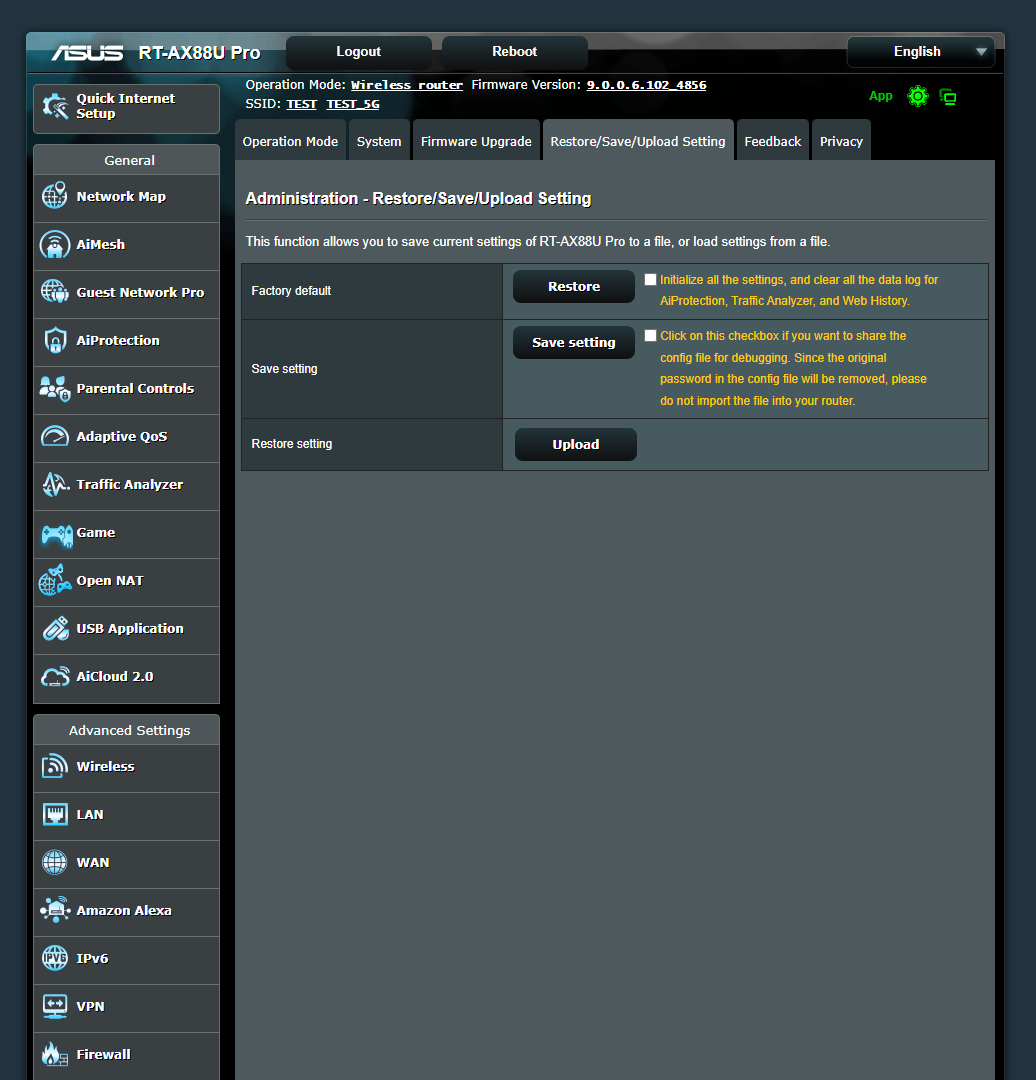Click the Logout button
The image size is (1036, 1080).
[x=359, y=52]
